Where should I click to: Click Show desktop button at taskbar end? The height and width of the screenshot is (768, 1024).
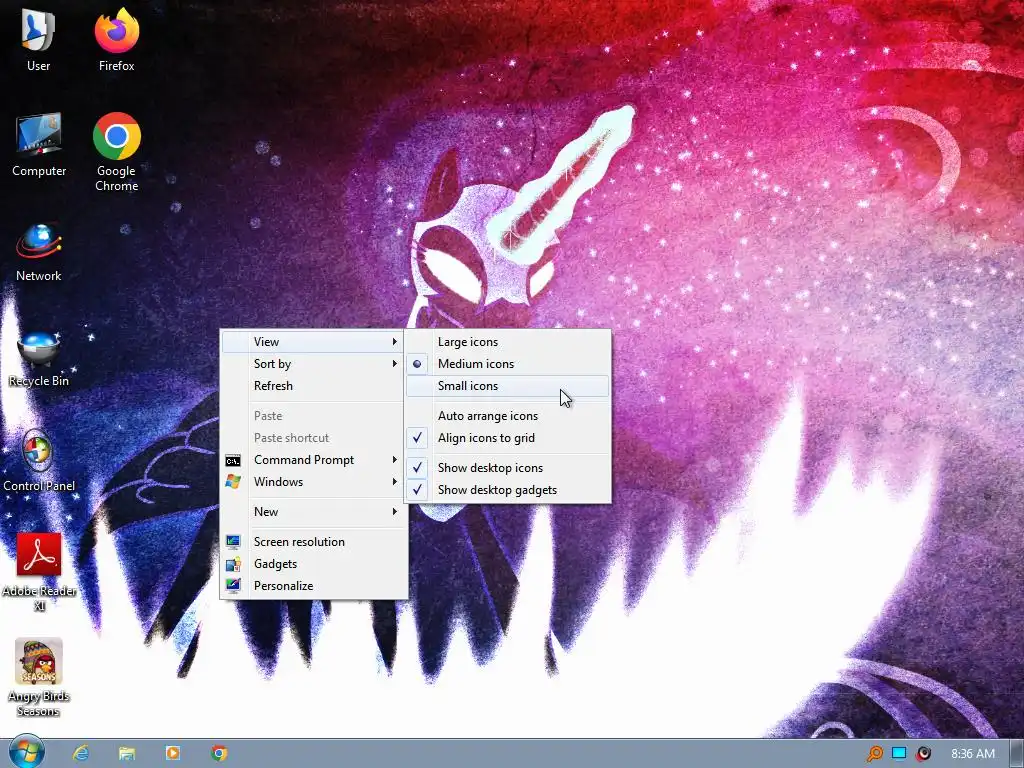pyautogui.click(x=1016, y=754)
